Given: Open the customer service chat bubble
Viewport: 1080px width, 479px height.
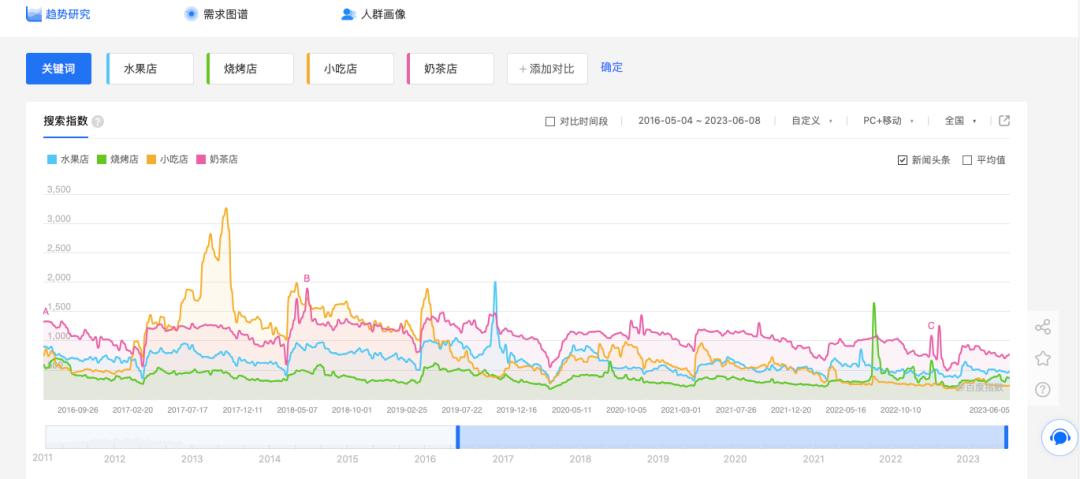Looking at the screenshot, I should coord(1060,437).
